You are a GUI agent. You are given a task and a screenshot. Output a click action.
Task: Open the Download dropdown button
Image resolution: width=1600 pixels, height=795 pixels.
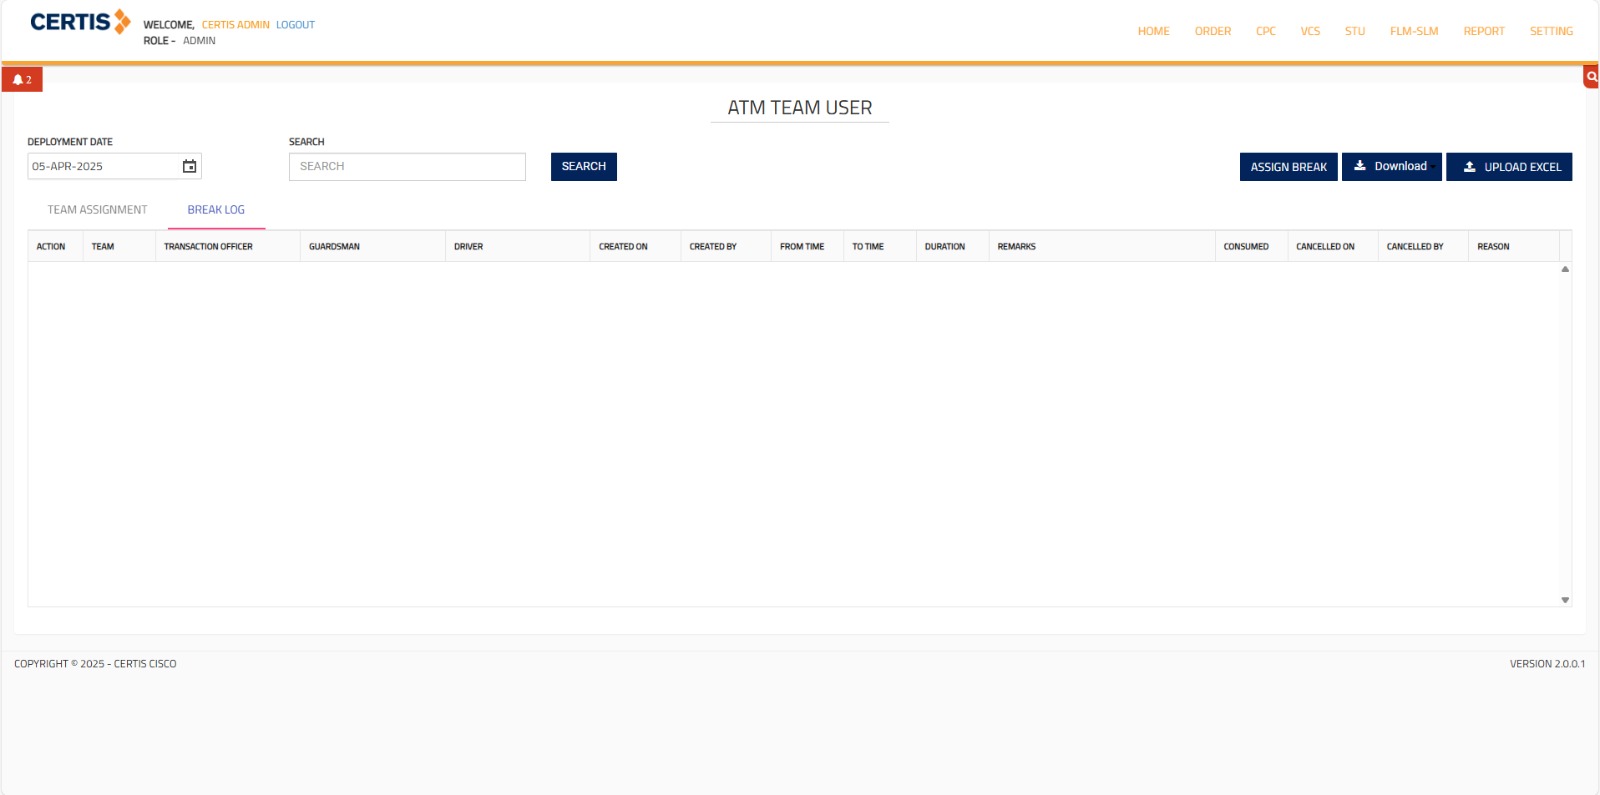pyautogui.click(x=1391, y=167)
